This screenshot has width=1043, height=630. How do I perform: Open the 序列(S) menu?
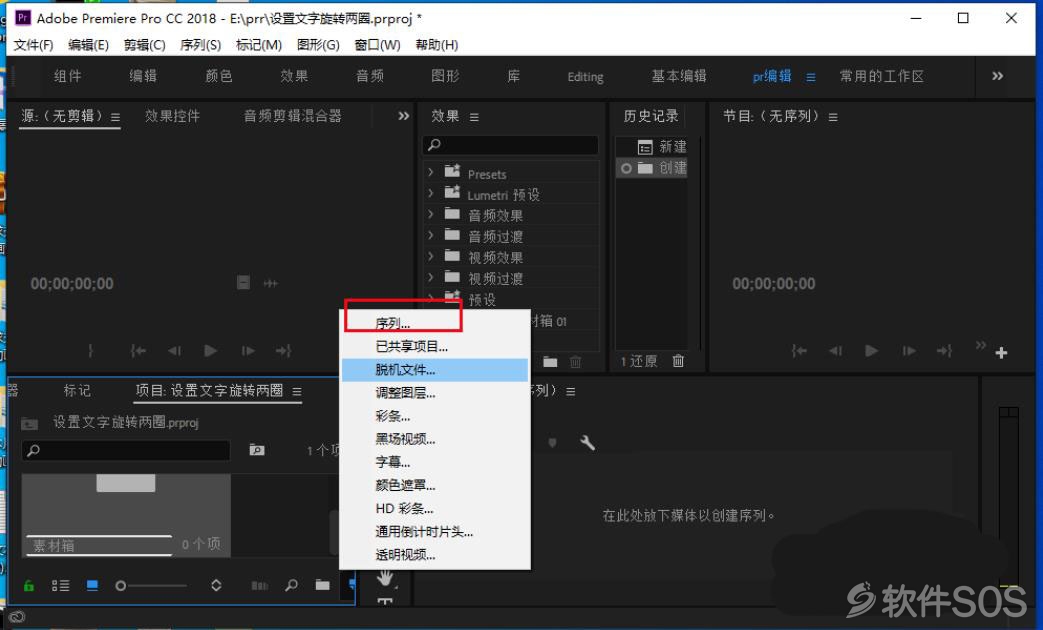pos(200,45)
